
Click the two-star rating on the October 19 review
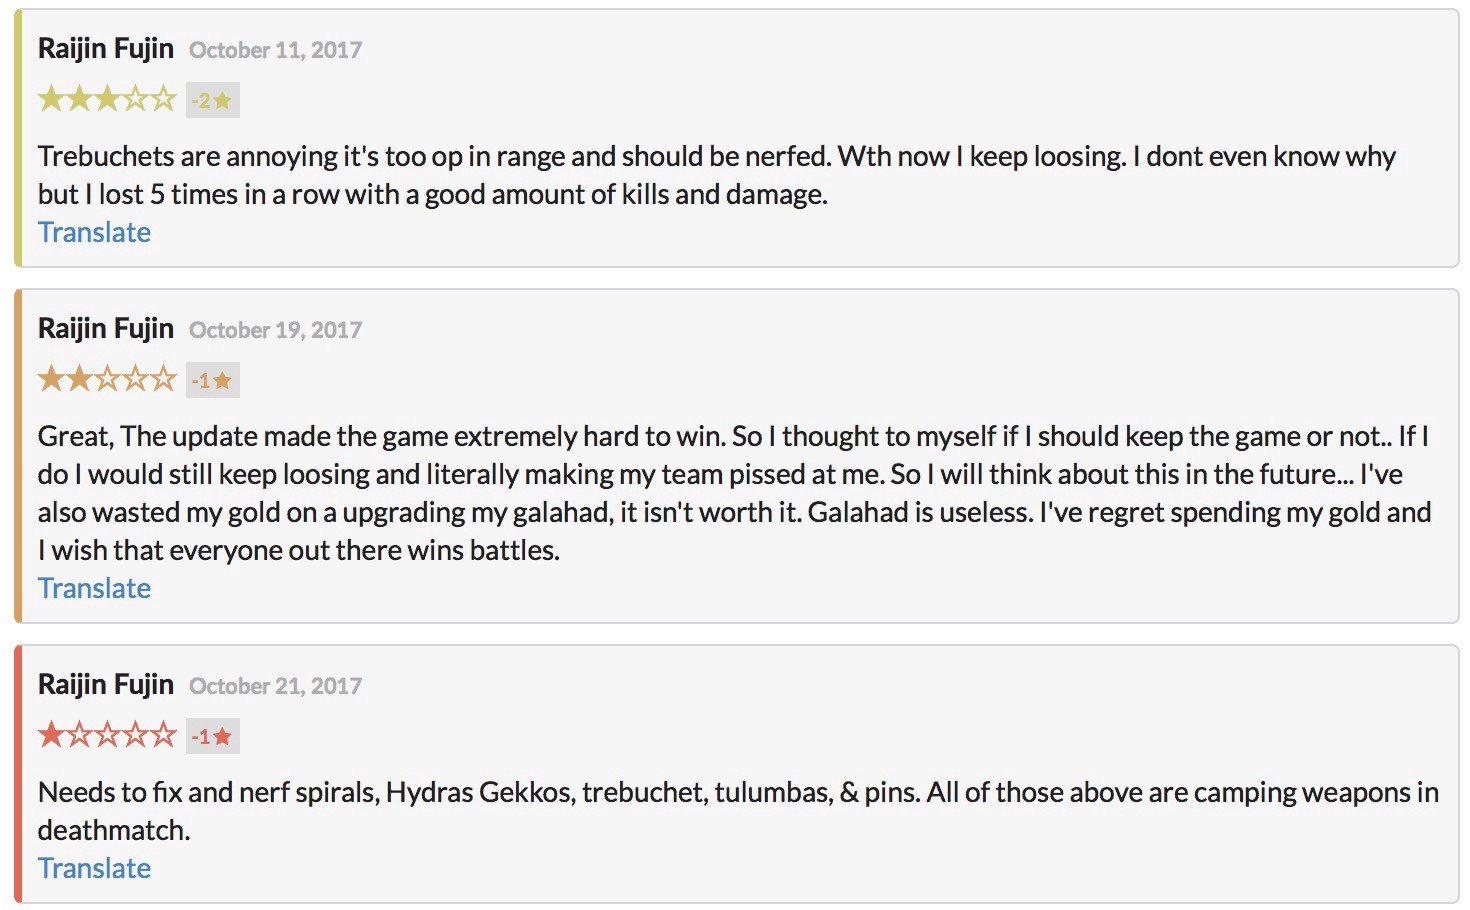pos(107,380)
